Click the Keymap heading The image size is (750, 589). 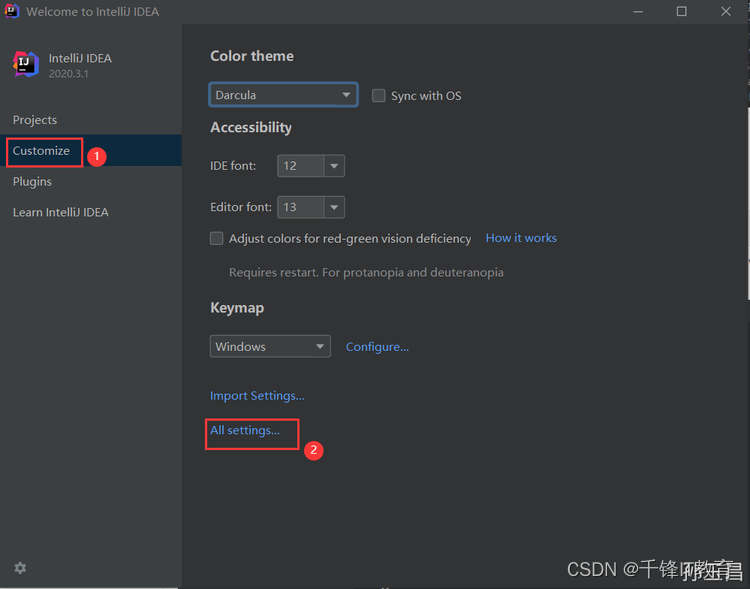tap(237, 308)
